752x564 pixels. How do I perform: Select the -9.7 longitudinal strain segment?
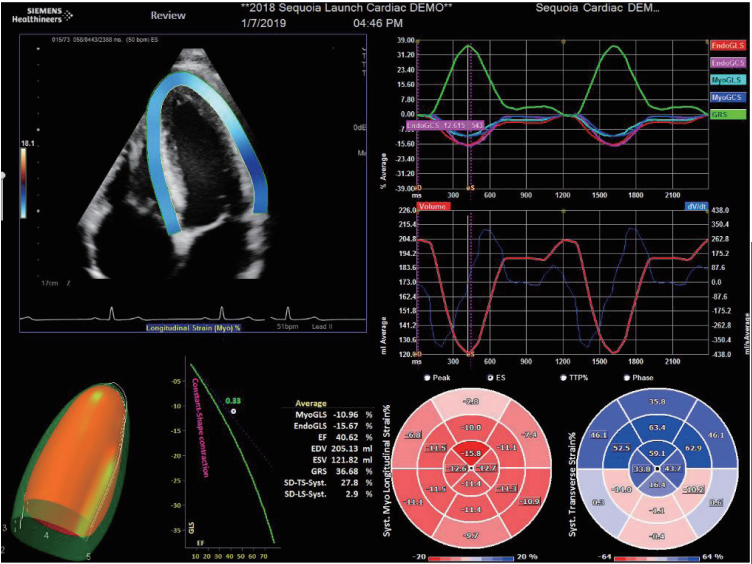[470, 536]
